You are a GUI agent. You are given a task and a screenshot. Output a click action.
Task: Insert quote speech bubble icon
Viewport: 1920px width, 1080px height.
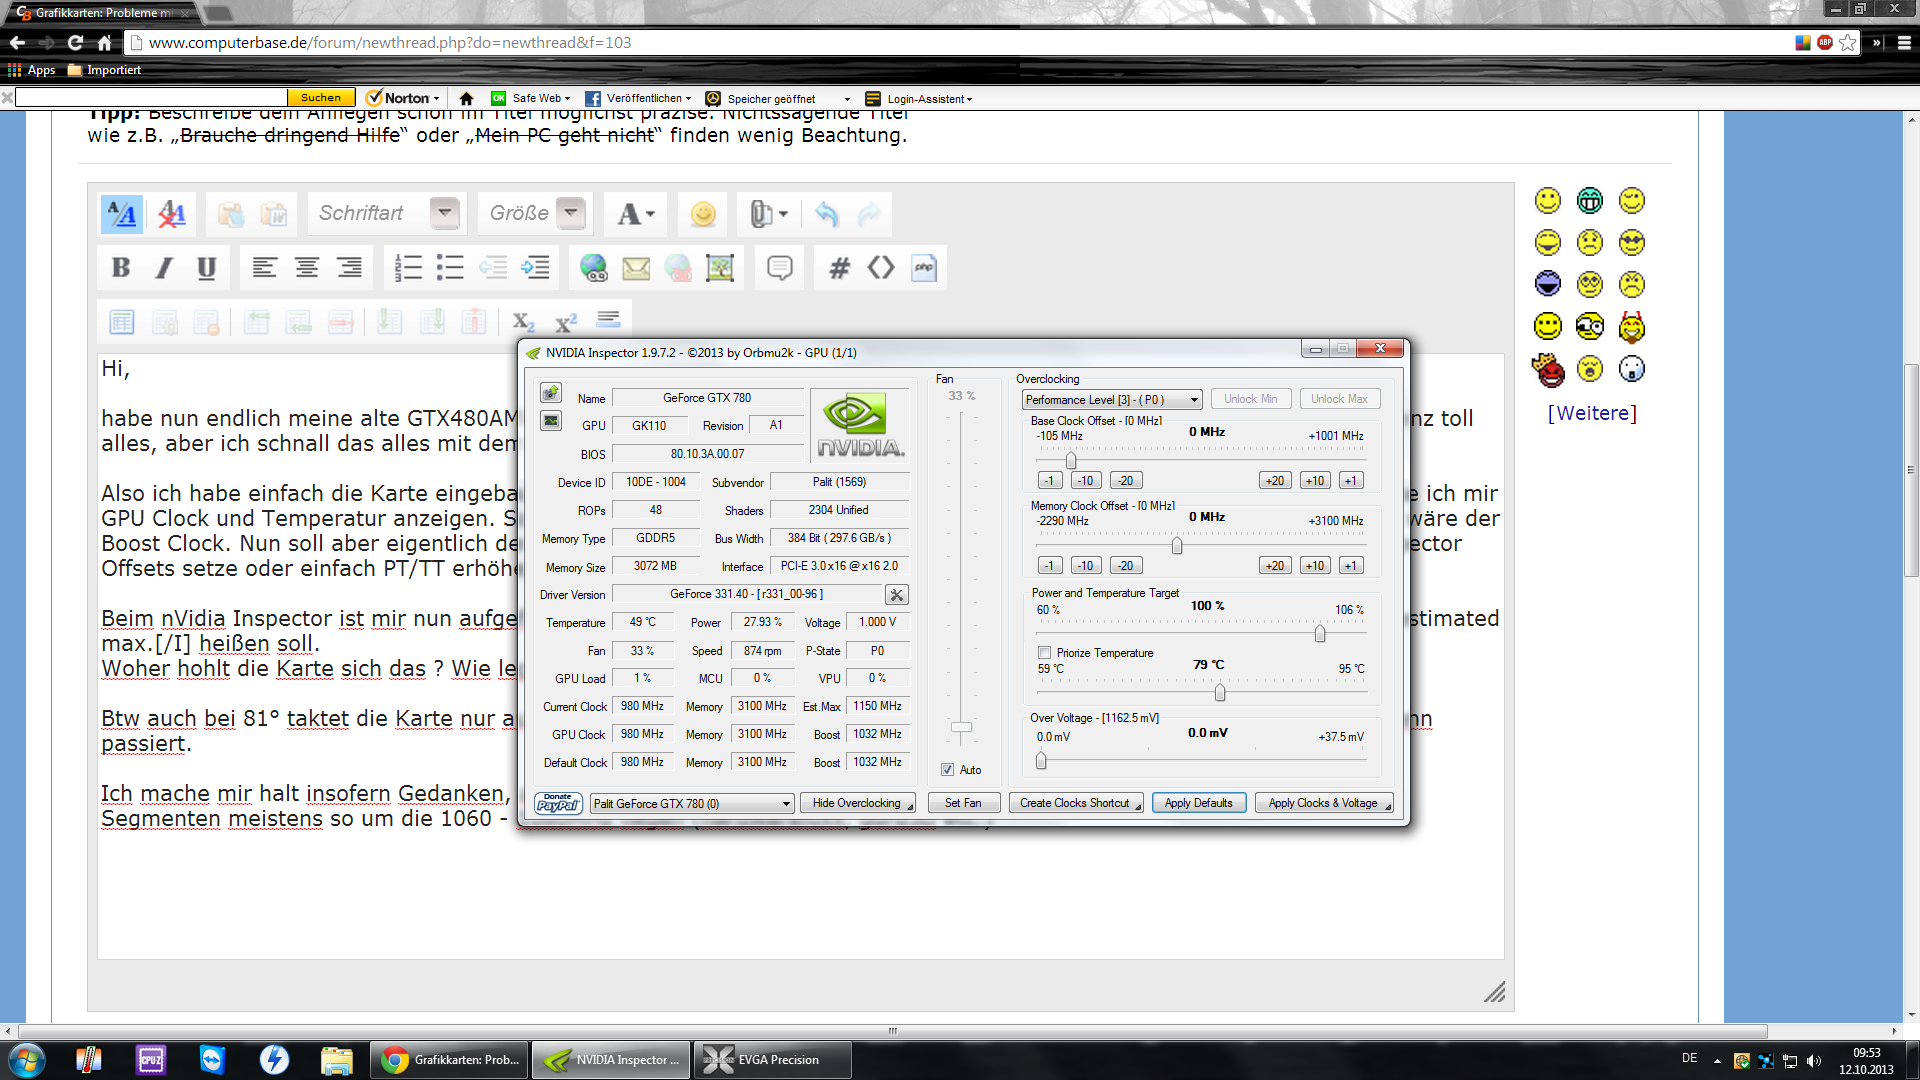pos(779,267)
